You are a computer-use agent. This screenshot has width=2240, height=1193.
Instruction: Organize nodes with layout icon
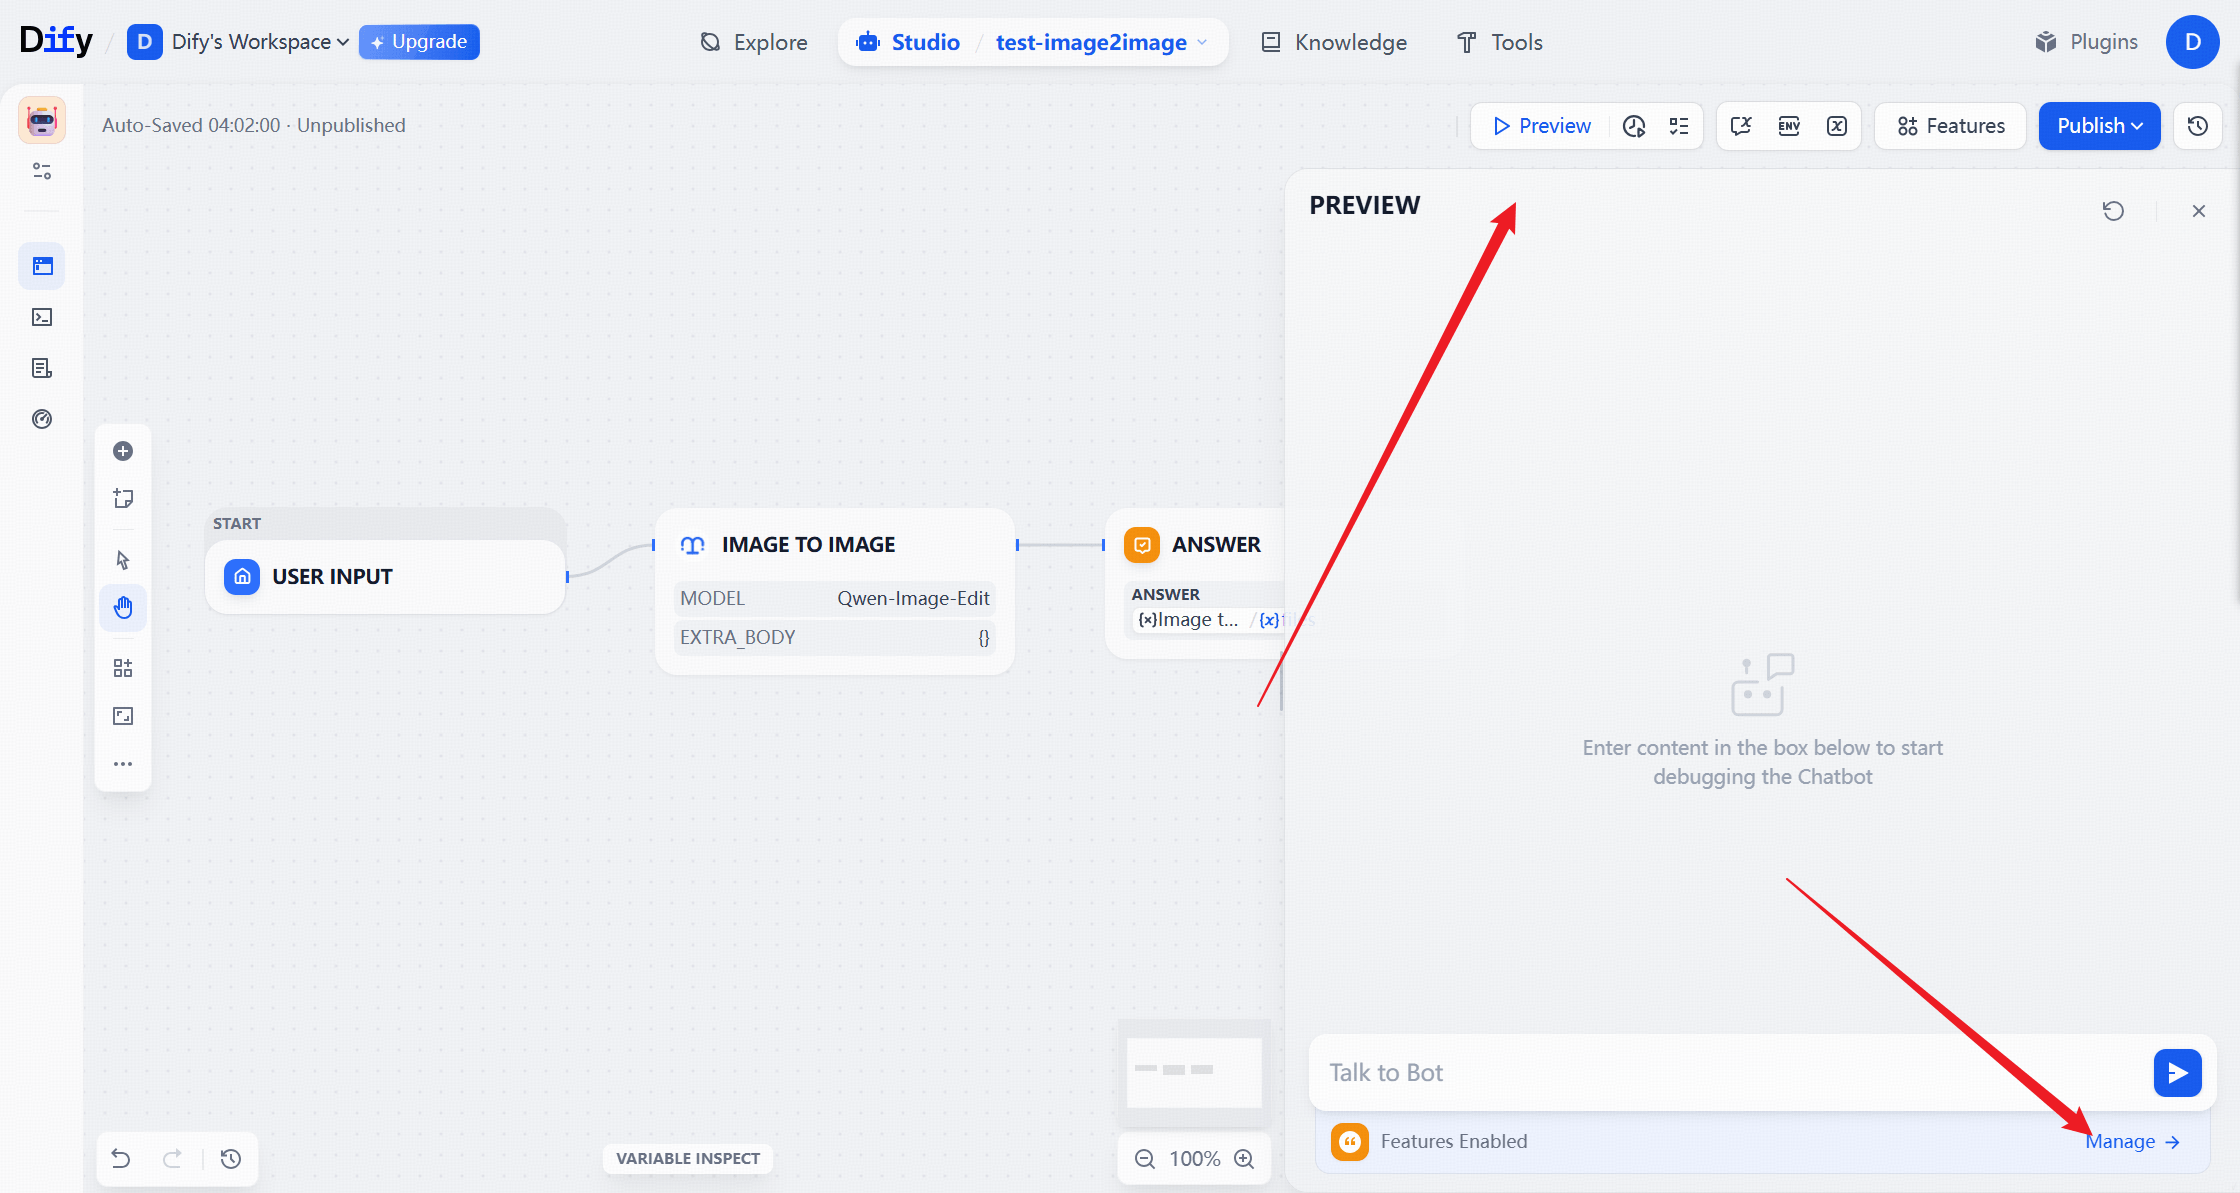[123, 668]
